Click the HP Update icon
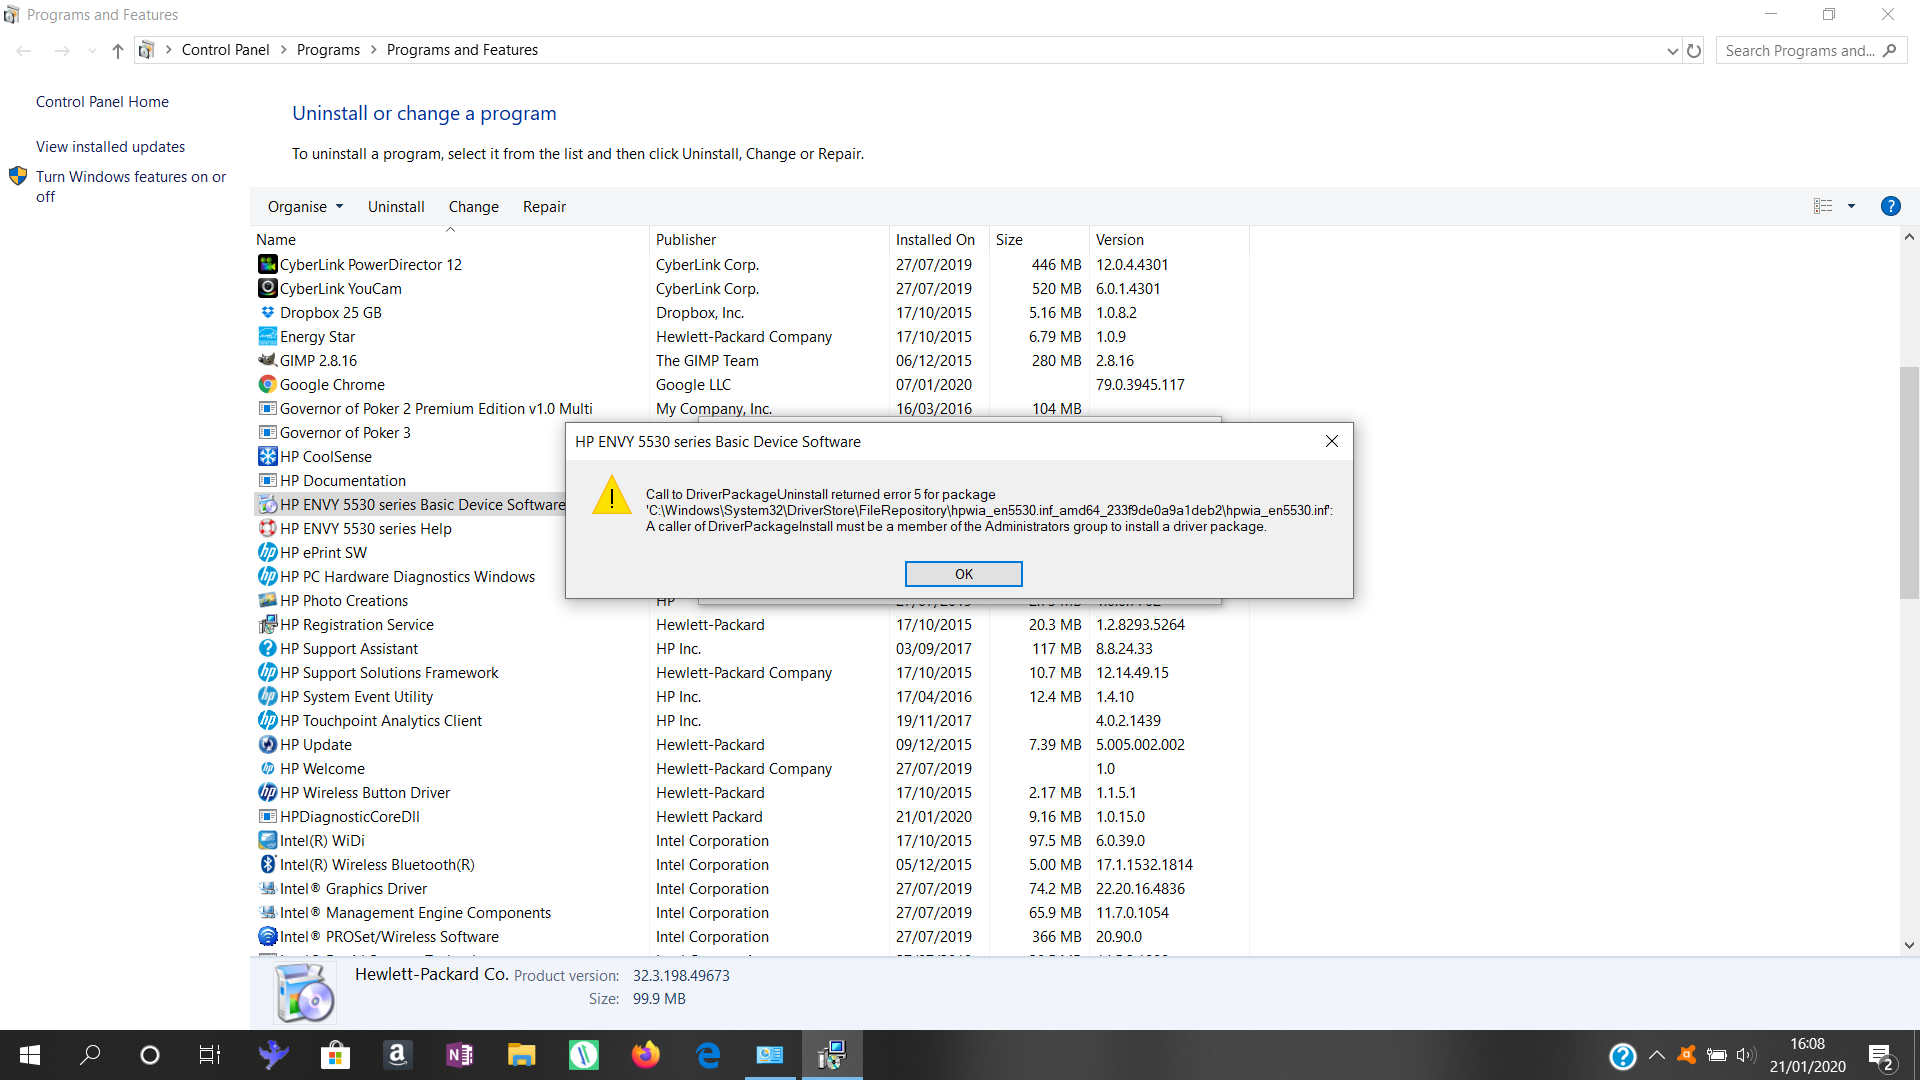The height and width of the screenshot is (1080, 1920). tap(267, 744)
